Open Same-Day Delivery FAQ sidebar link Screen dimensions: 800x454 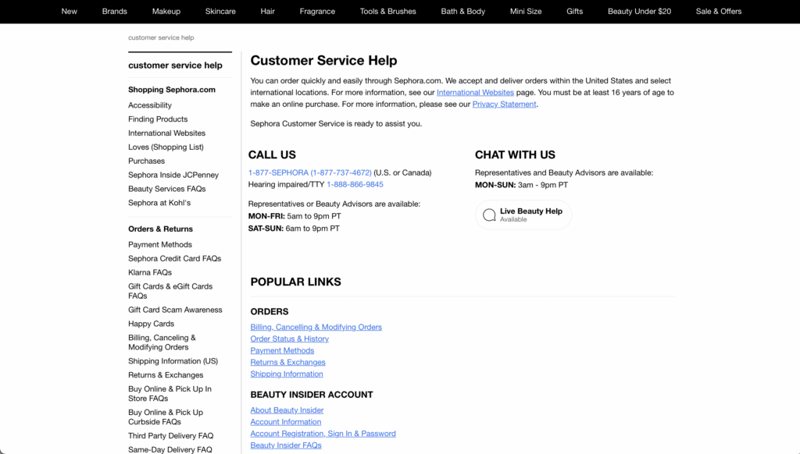pyautogui.click(x=170, y=449)
